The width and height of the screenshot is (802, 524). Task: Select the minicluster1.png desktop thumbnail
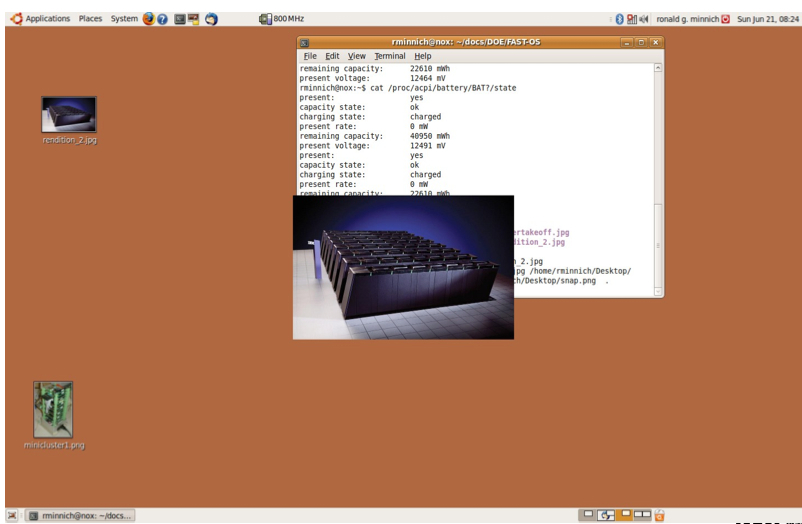tap(53, 409)
